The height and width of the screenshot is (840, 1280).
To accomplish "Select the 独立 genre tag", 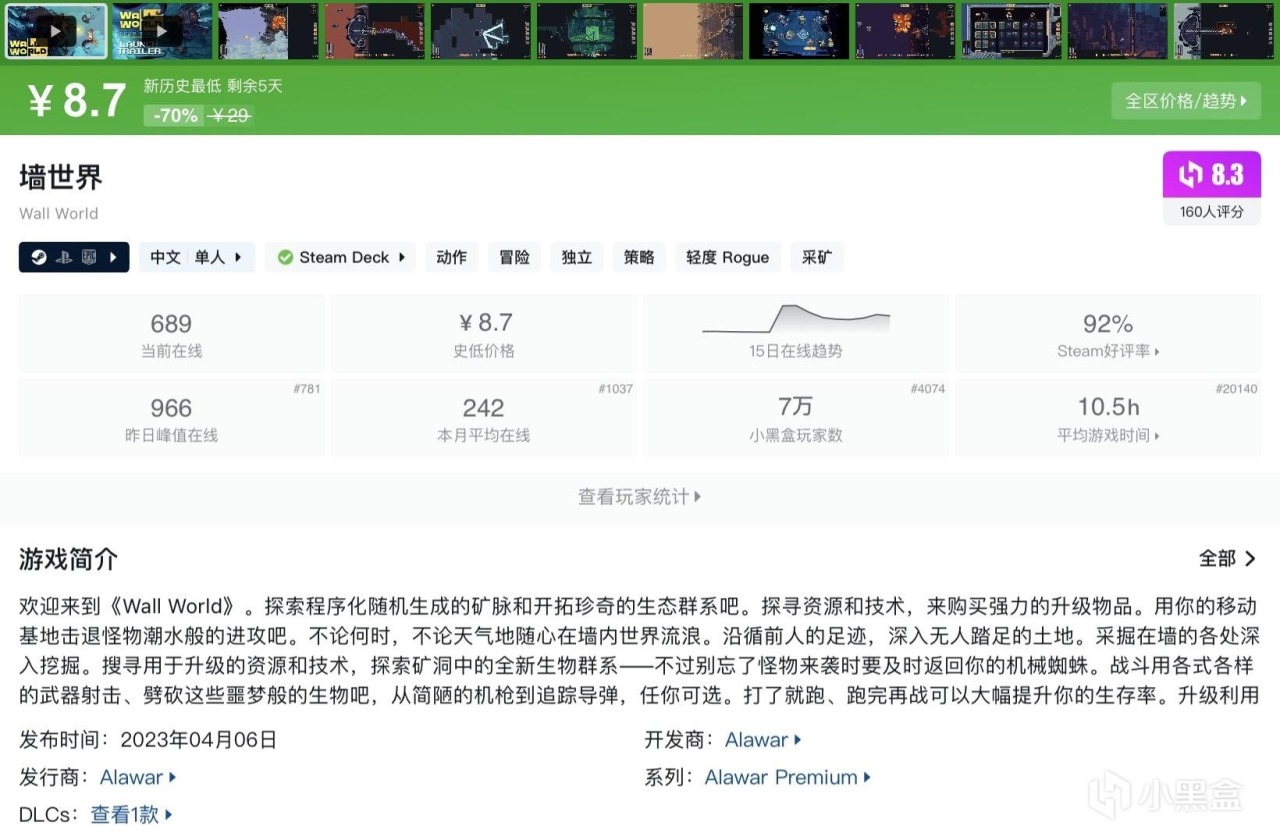I will click(577, 257).
